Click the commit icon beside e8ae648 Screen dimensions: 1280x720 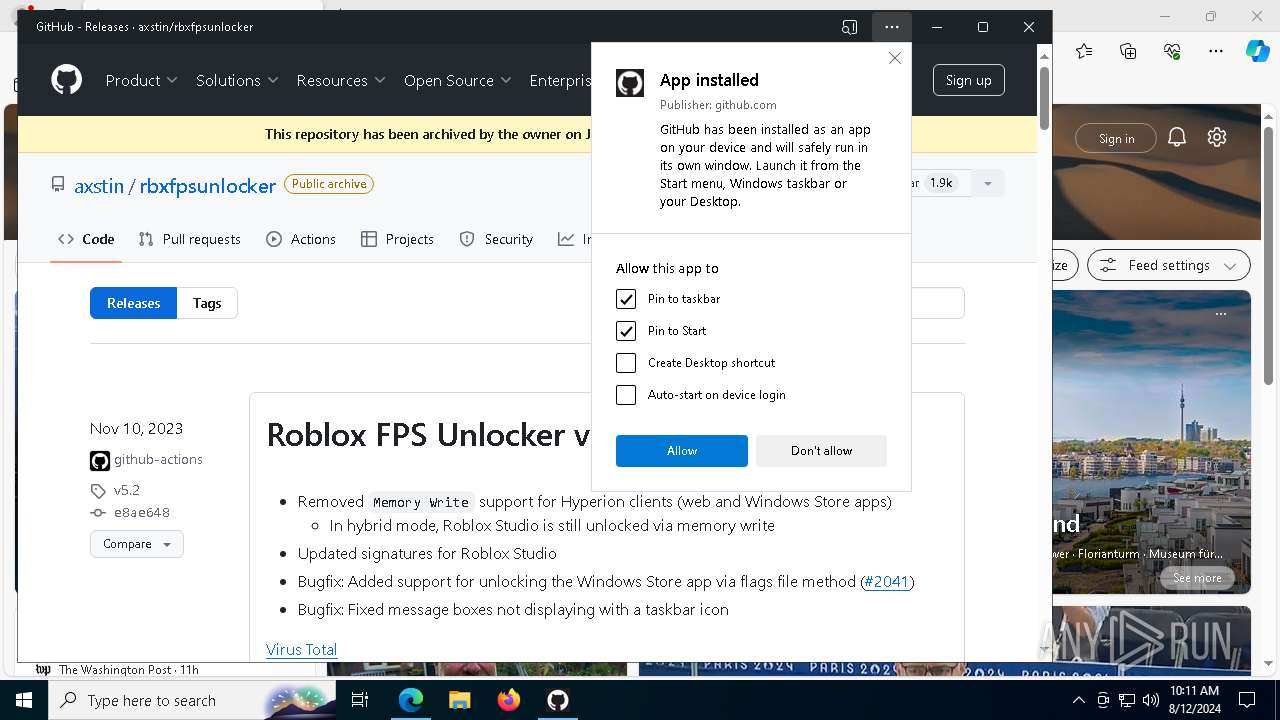(x=98, y=513)
